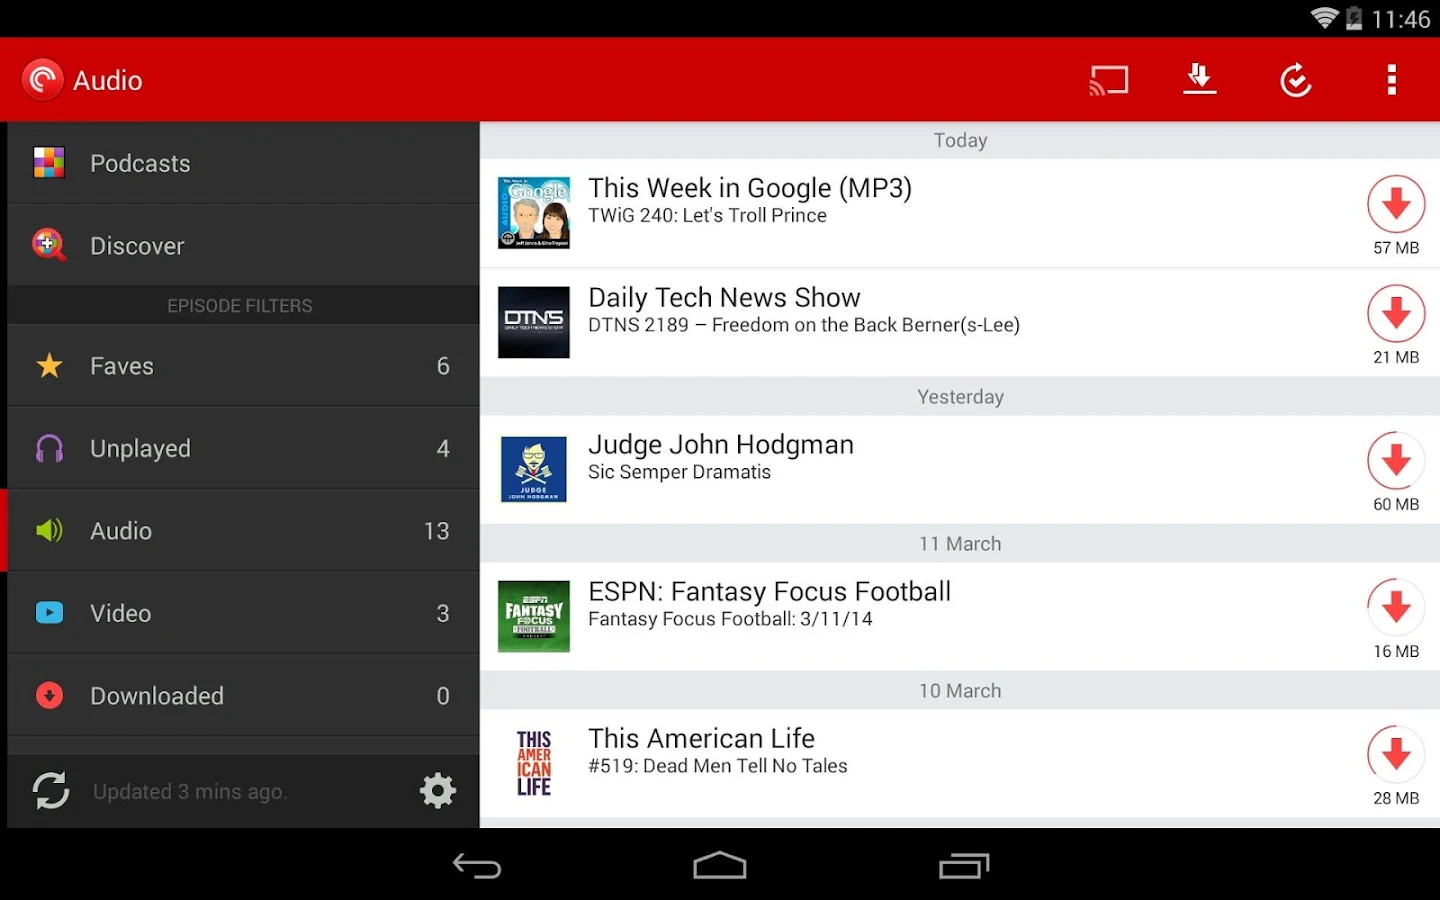This screenshot has height=900, width=1440.
Task: Tap the Android back navigation button
Action: click(477, 866)
